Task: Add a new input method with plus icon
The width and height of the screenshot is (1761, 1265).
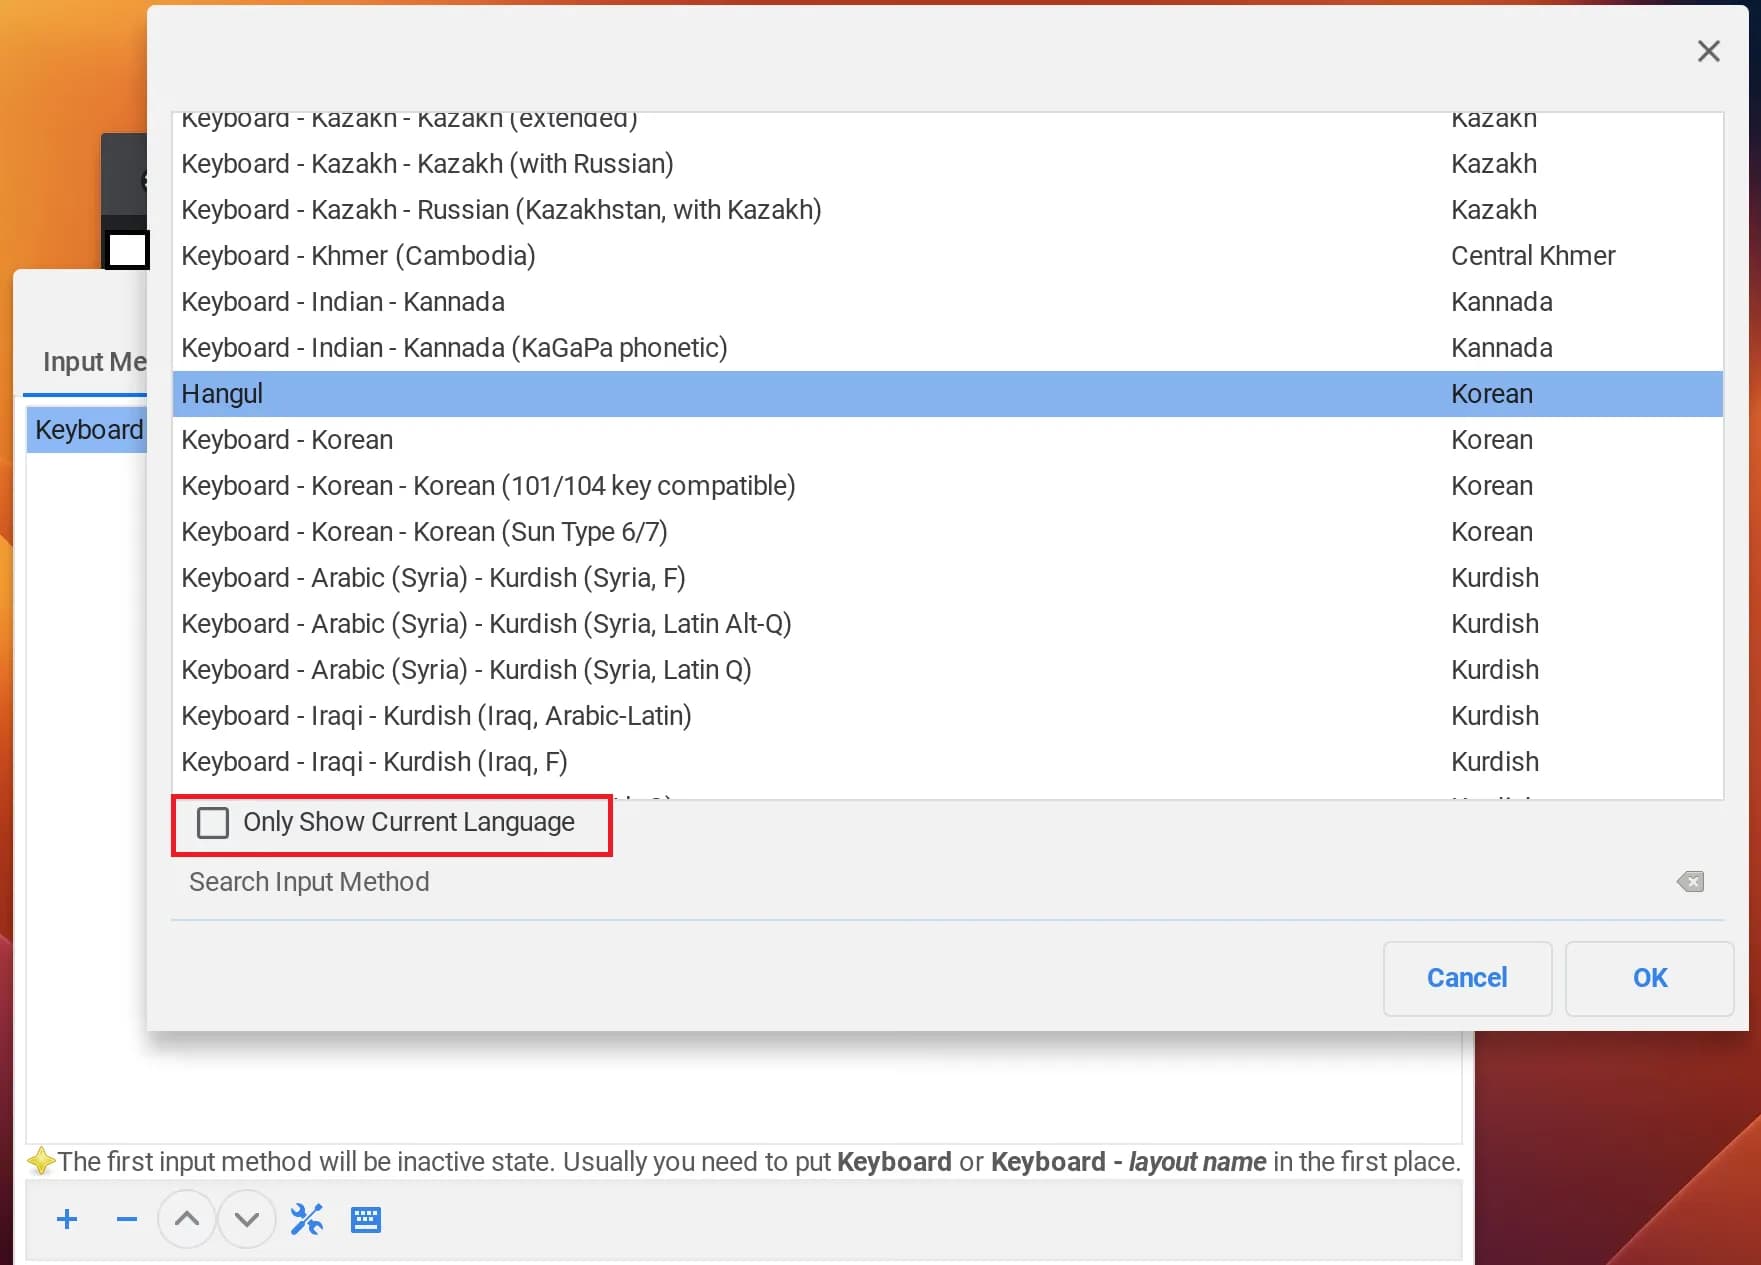Action: 66,1219
